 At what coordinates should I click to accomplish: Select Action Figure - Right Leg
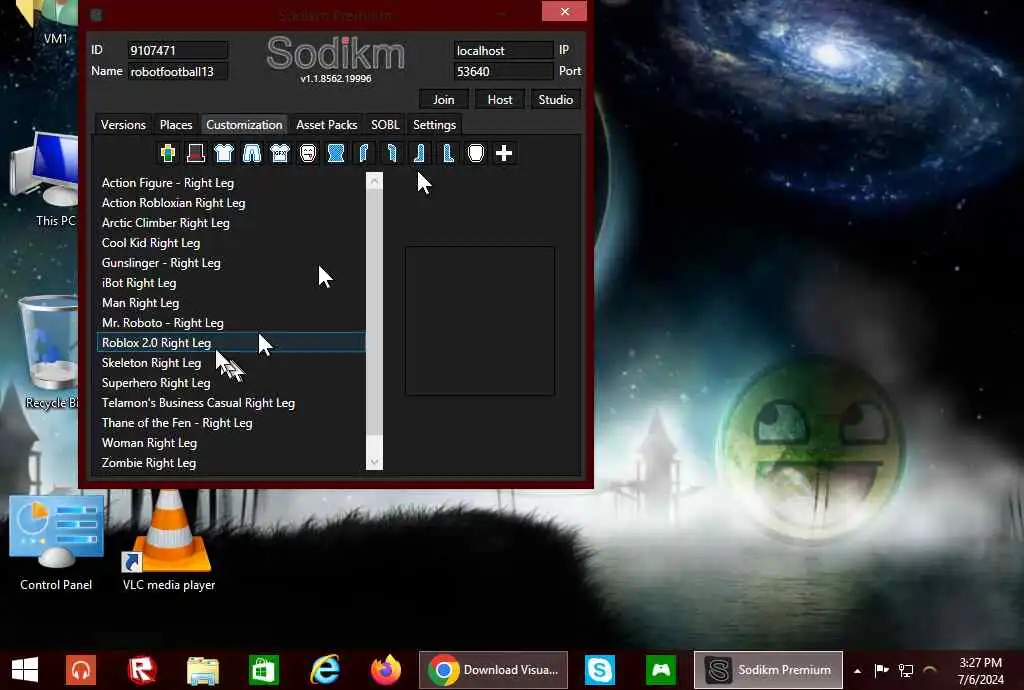pyautogui.click(x=231, y=183)
